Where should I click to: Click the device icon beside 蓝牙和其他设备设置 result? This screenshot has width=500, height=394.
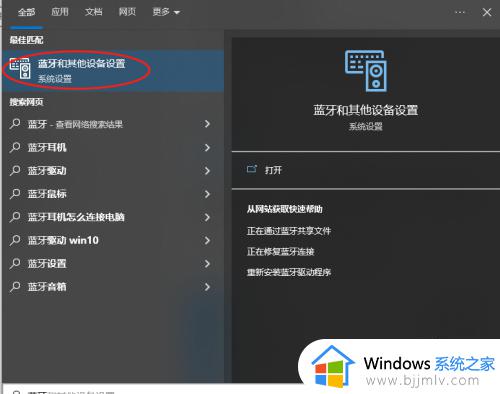(20, 68)
